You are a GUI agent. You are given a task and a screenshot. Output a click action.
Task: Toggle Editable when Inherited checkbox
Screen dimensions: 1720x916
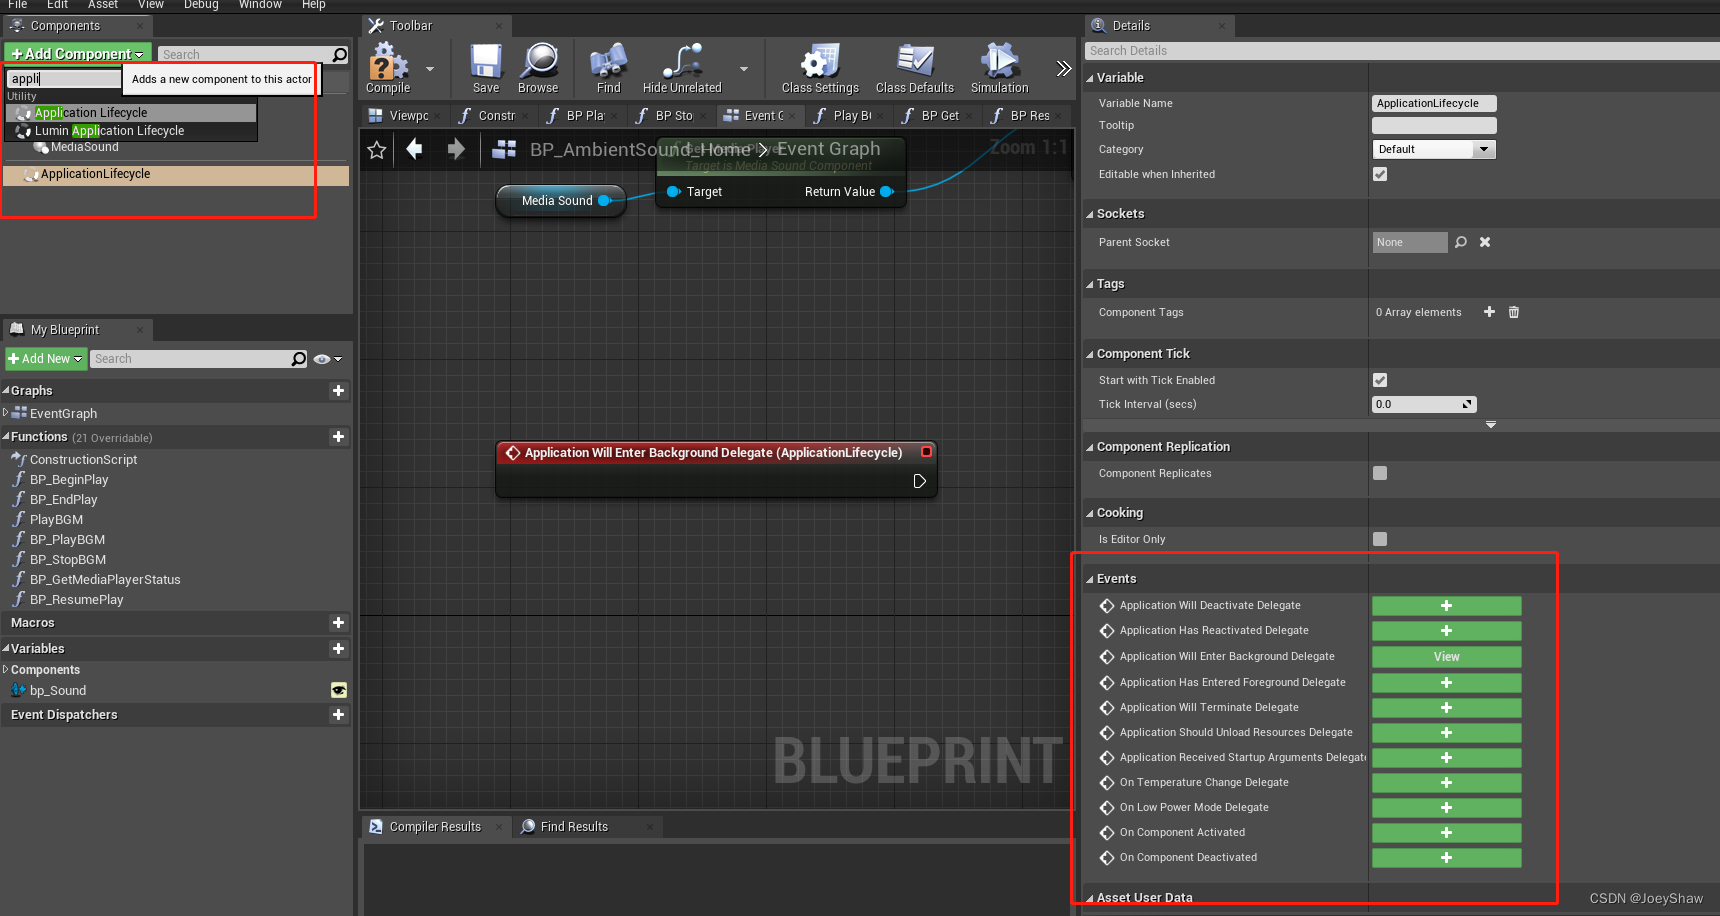click(x=1380, y=173)
